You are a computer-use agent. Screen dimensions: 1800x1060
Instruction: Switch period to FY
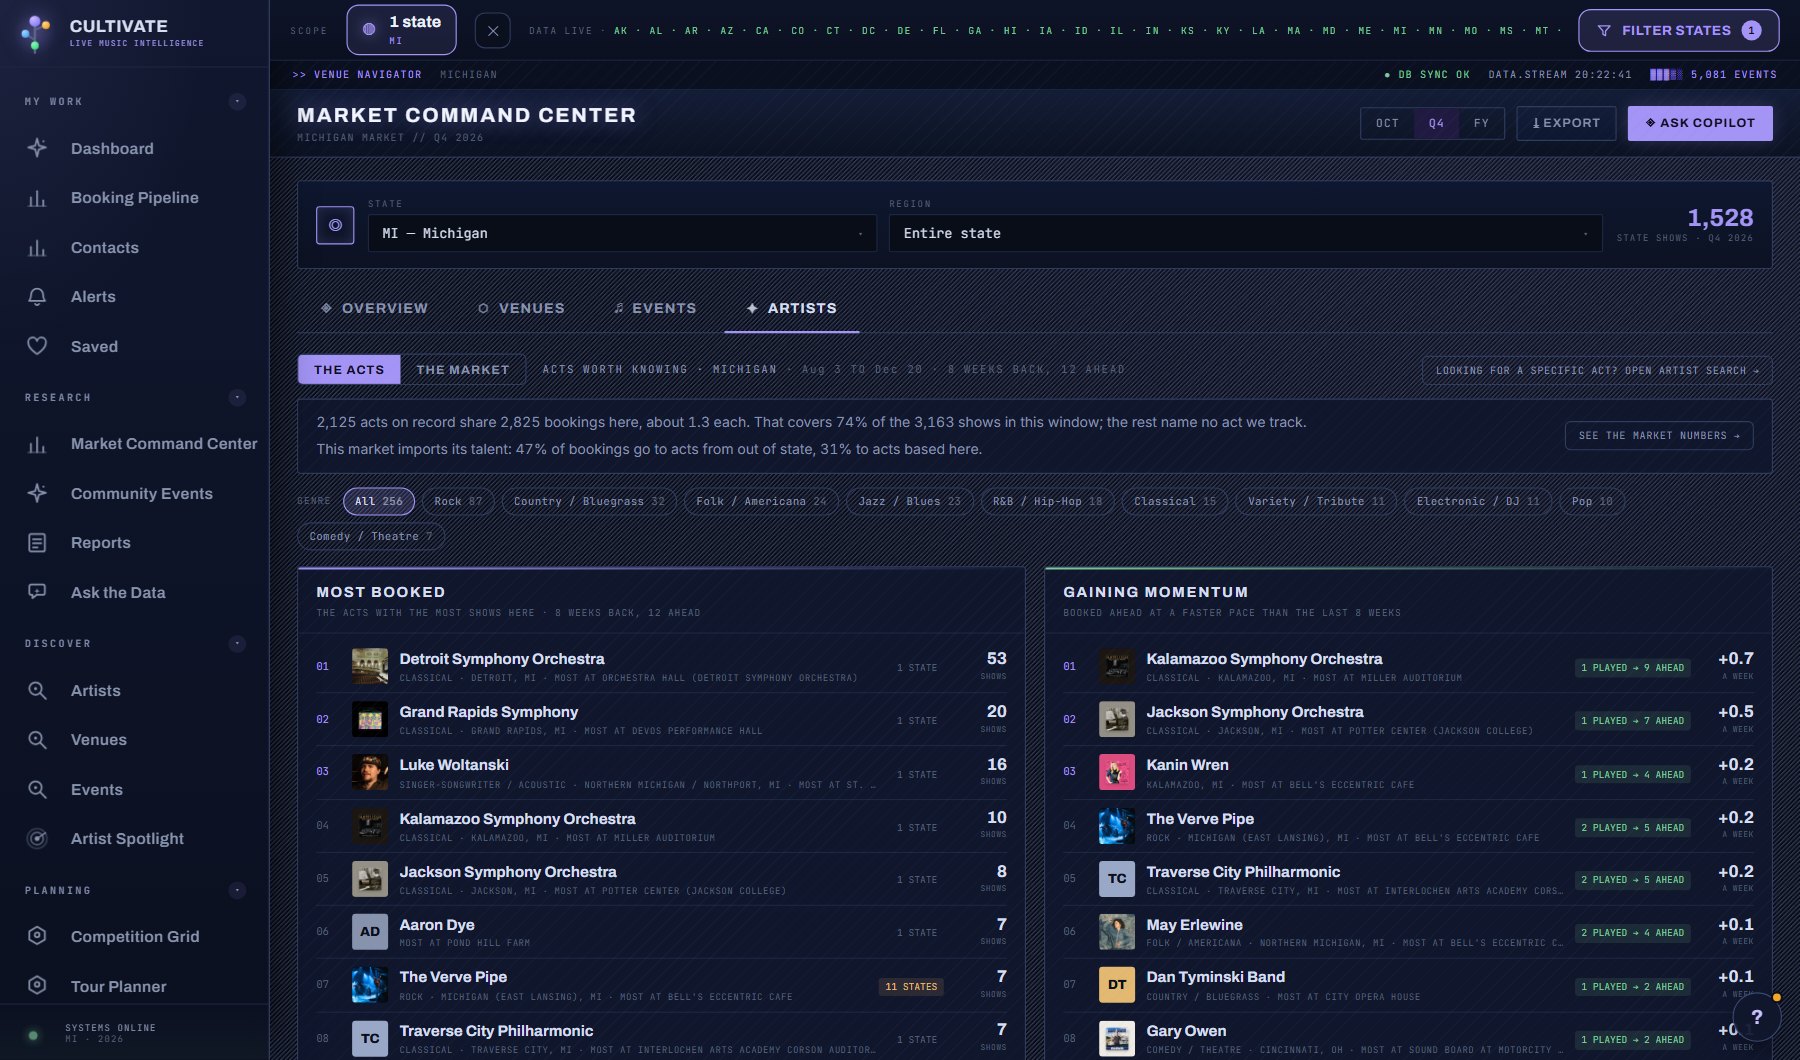pos(1481,123)
